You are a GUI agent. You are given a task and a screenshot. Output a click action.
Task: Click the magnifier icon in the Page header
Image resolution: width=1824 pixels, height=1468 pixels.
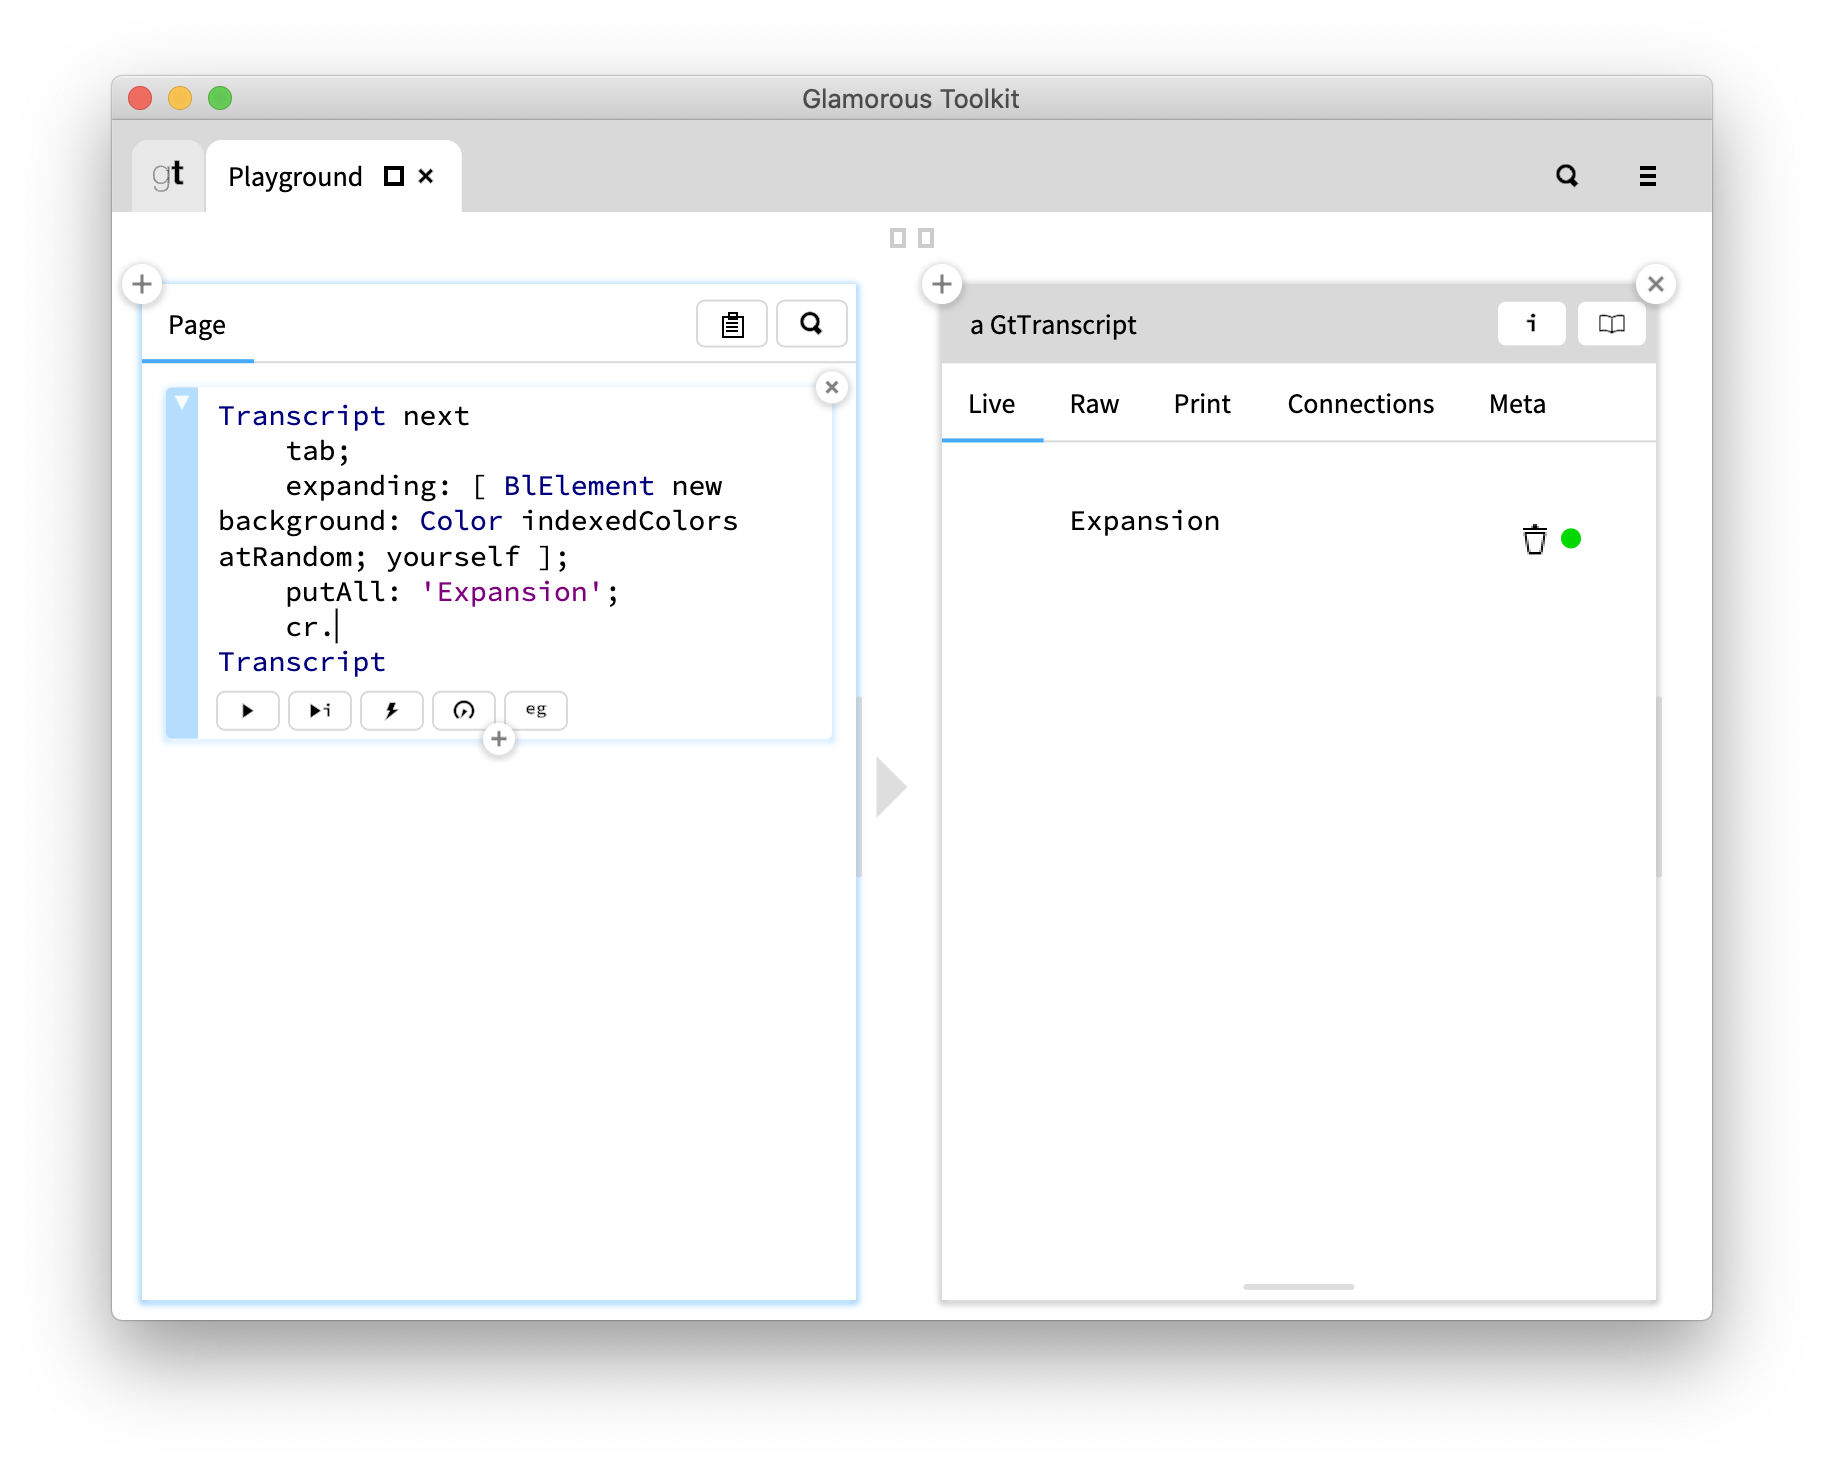click(x=811, y=324)
